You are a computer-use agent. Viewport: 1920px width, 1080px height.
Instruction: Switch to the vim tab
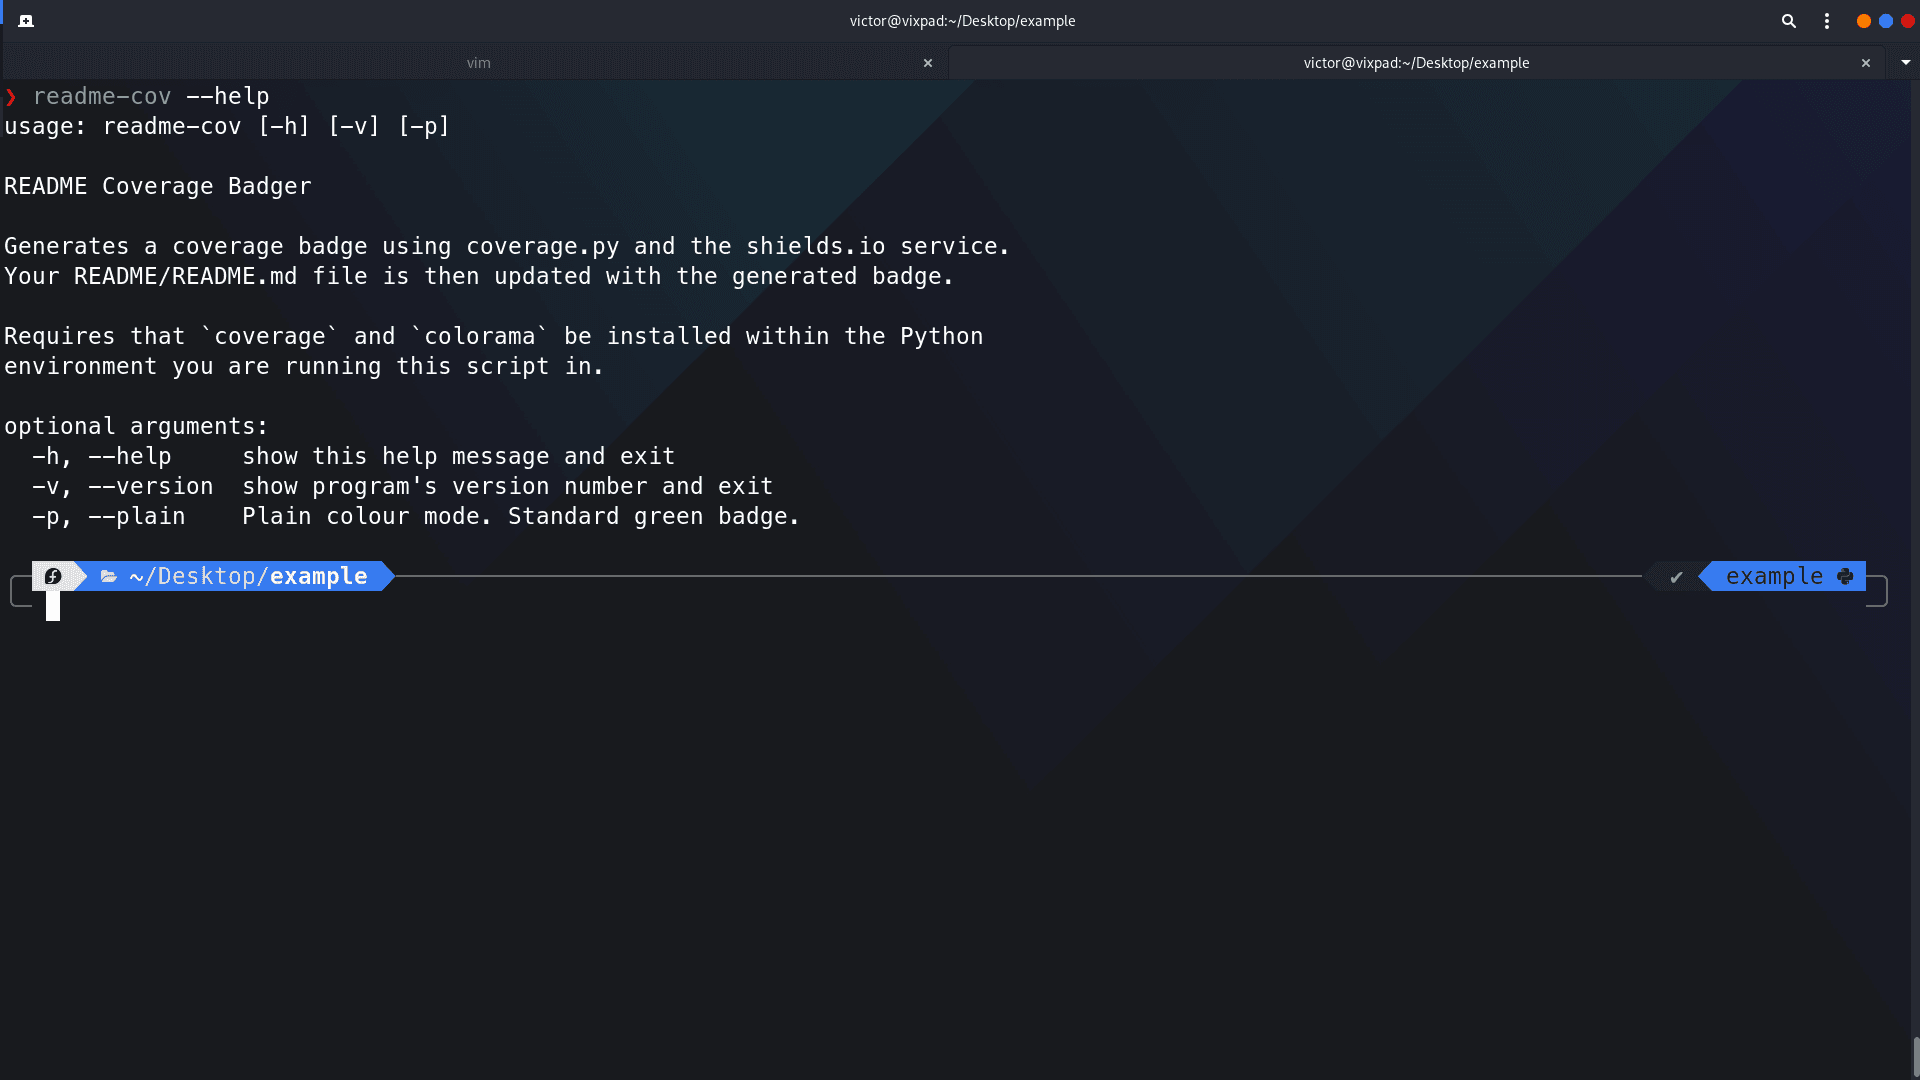478,62
